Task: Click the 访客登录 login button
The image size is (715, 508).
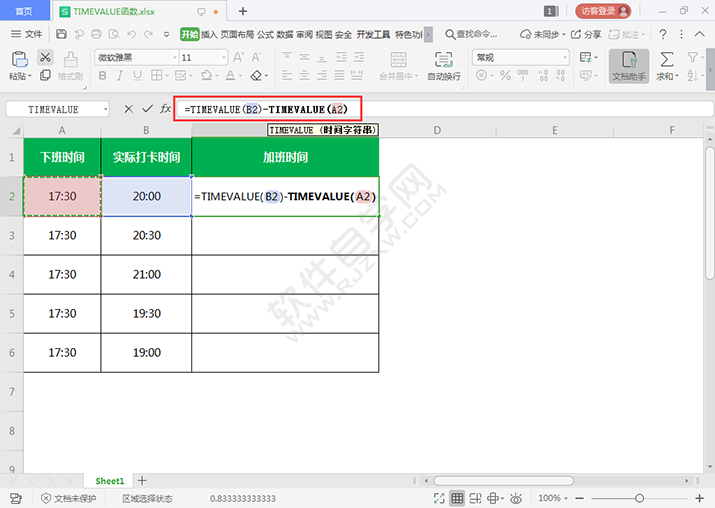Action: coord(603,11)
